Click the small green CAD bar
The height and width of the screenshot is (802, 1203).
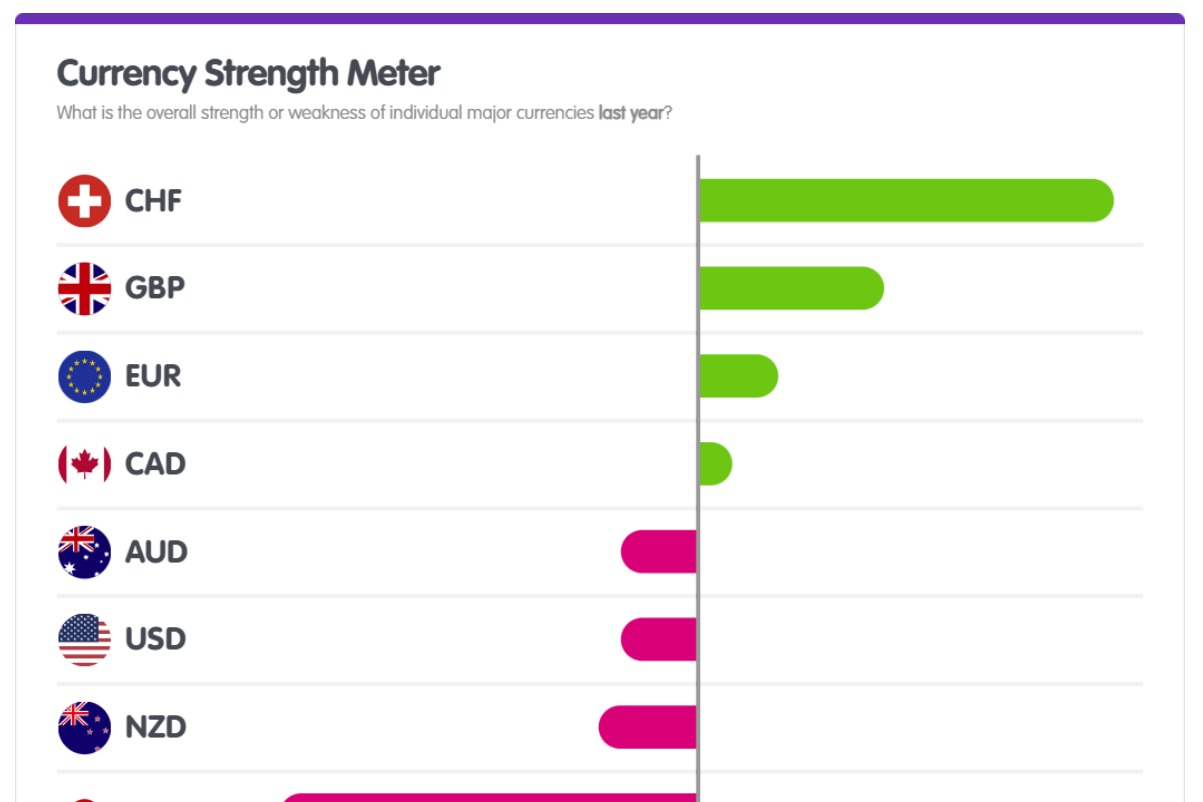click(x=715, y=464)
